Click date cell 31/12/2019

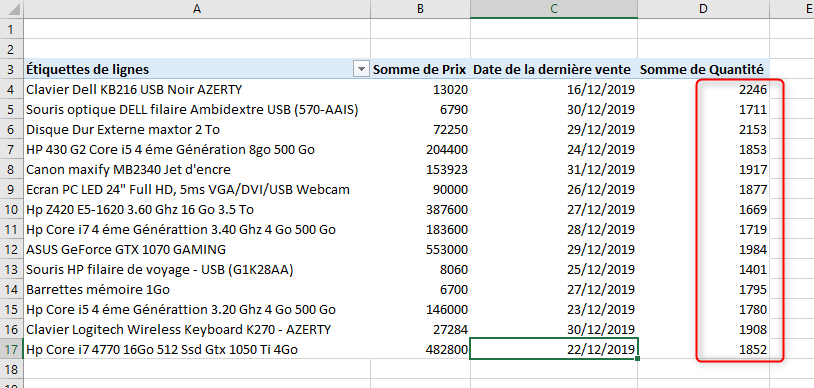(x=554, y=169)
